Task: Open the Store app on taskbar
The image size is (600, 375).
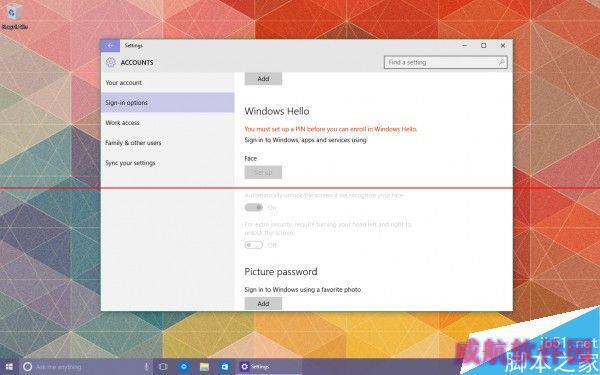Action: [225, 367]
